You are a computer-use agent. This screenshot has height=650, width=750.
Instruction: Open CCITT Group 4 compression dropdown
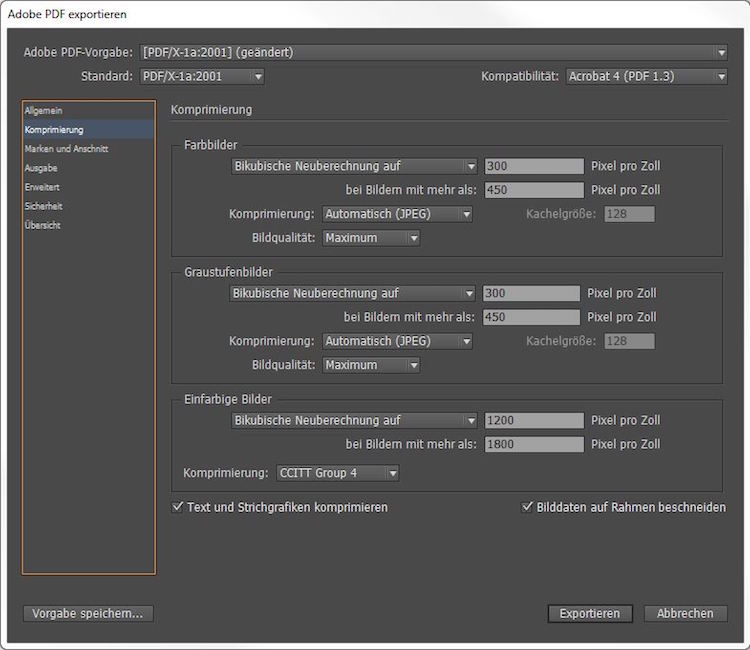(x=338, y=473)
